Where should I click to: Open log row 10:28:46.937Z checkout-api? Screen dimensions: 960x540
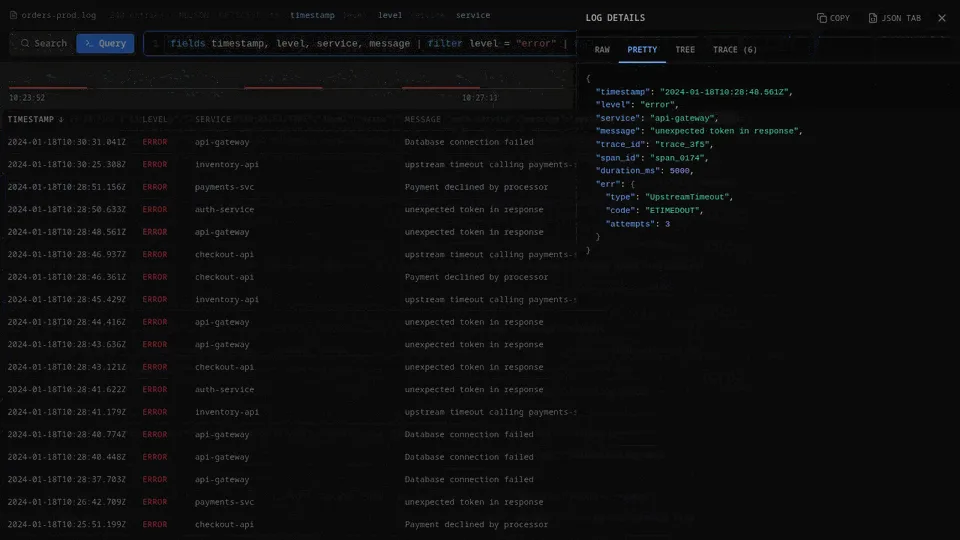coord(288,255)
